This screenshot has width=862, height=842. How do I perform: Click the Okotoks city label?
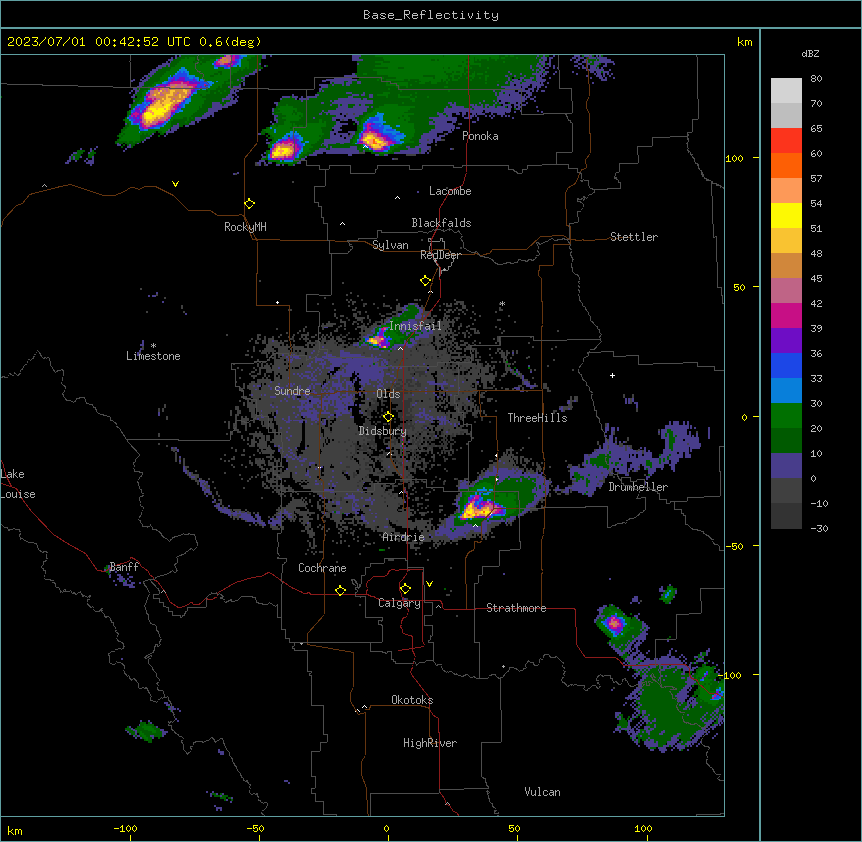click(x=412, y=700)
